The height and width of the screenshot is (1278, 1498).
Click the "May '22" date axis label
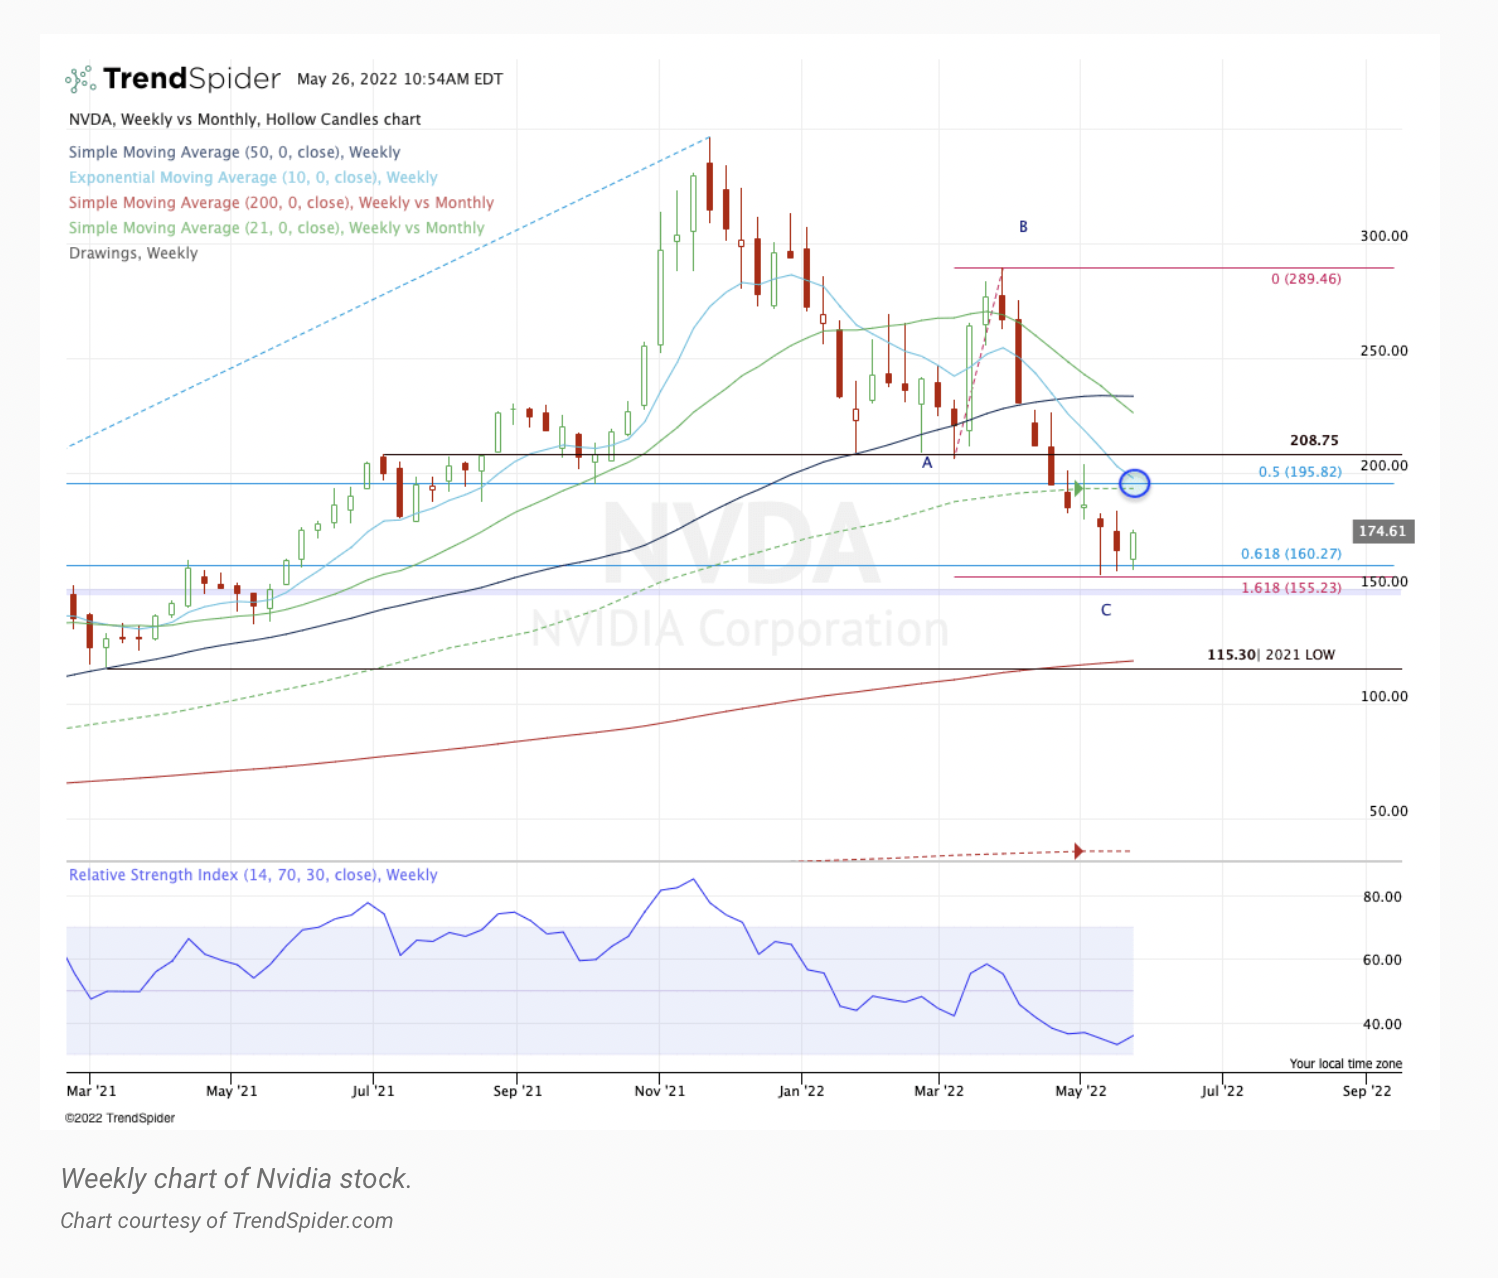pyautogui.click(x=1081, y=1091)
